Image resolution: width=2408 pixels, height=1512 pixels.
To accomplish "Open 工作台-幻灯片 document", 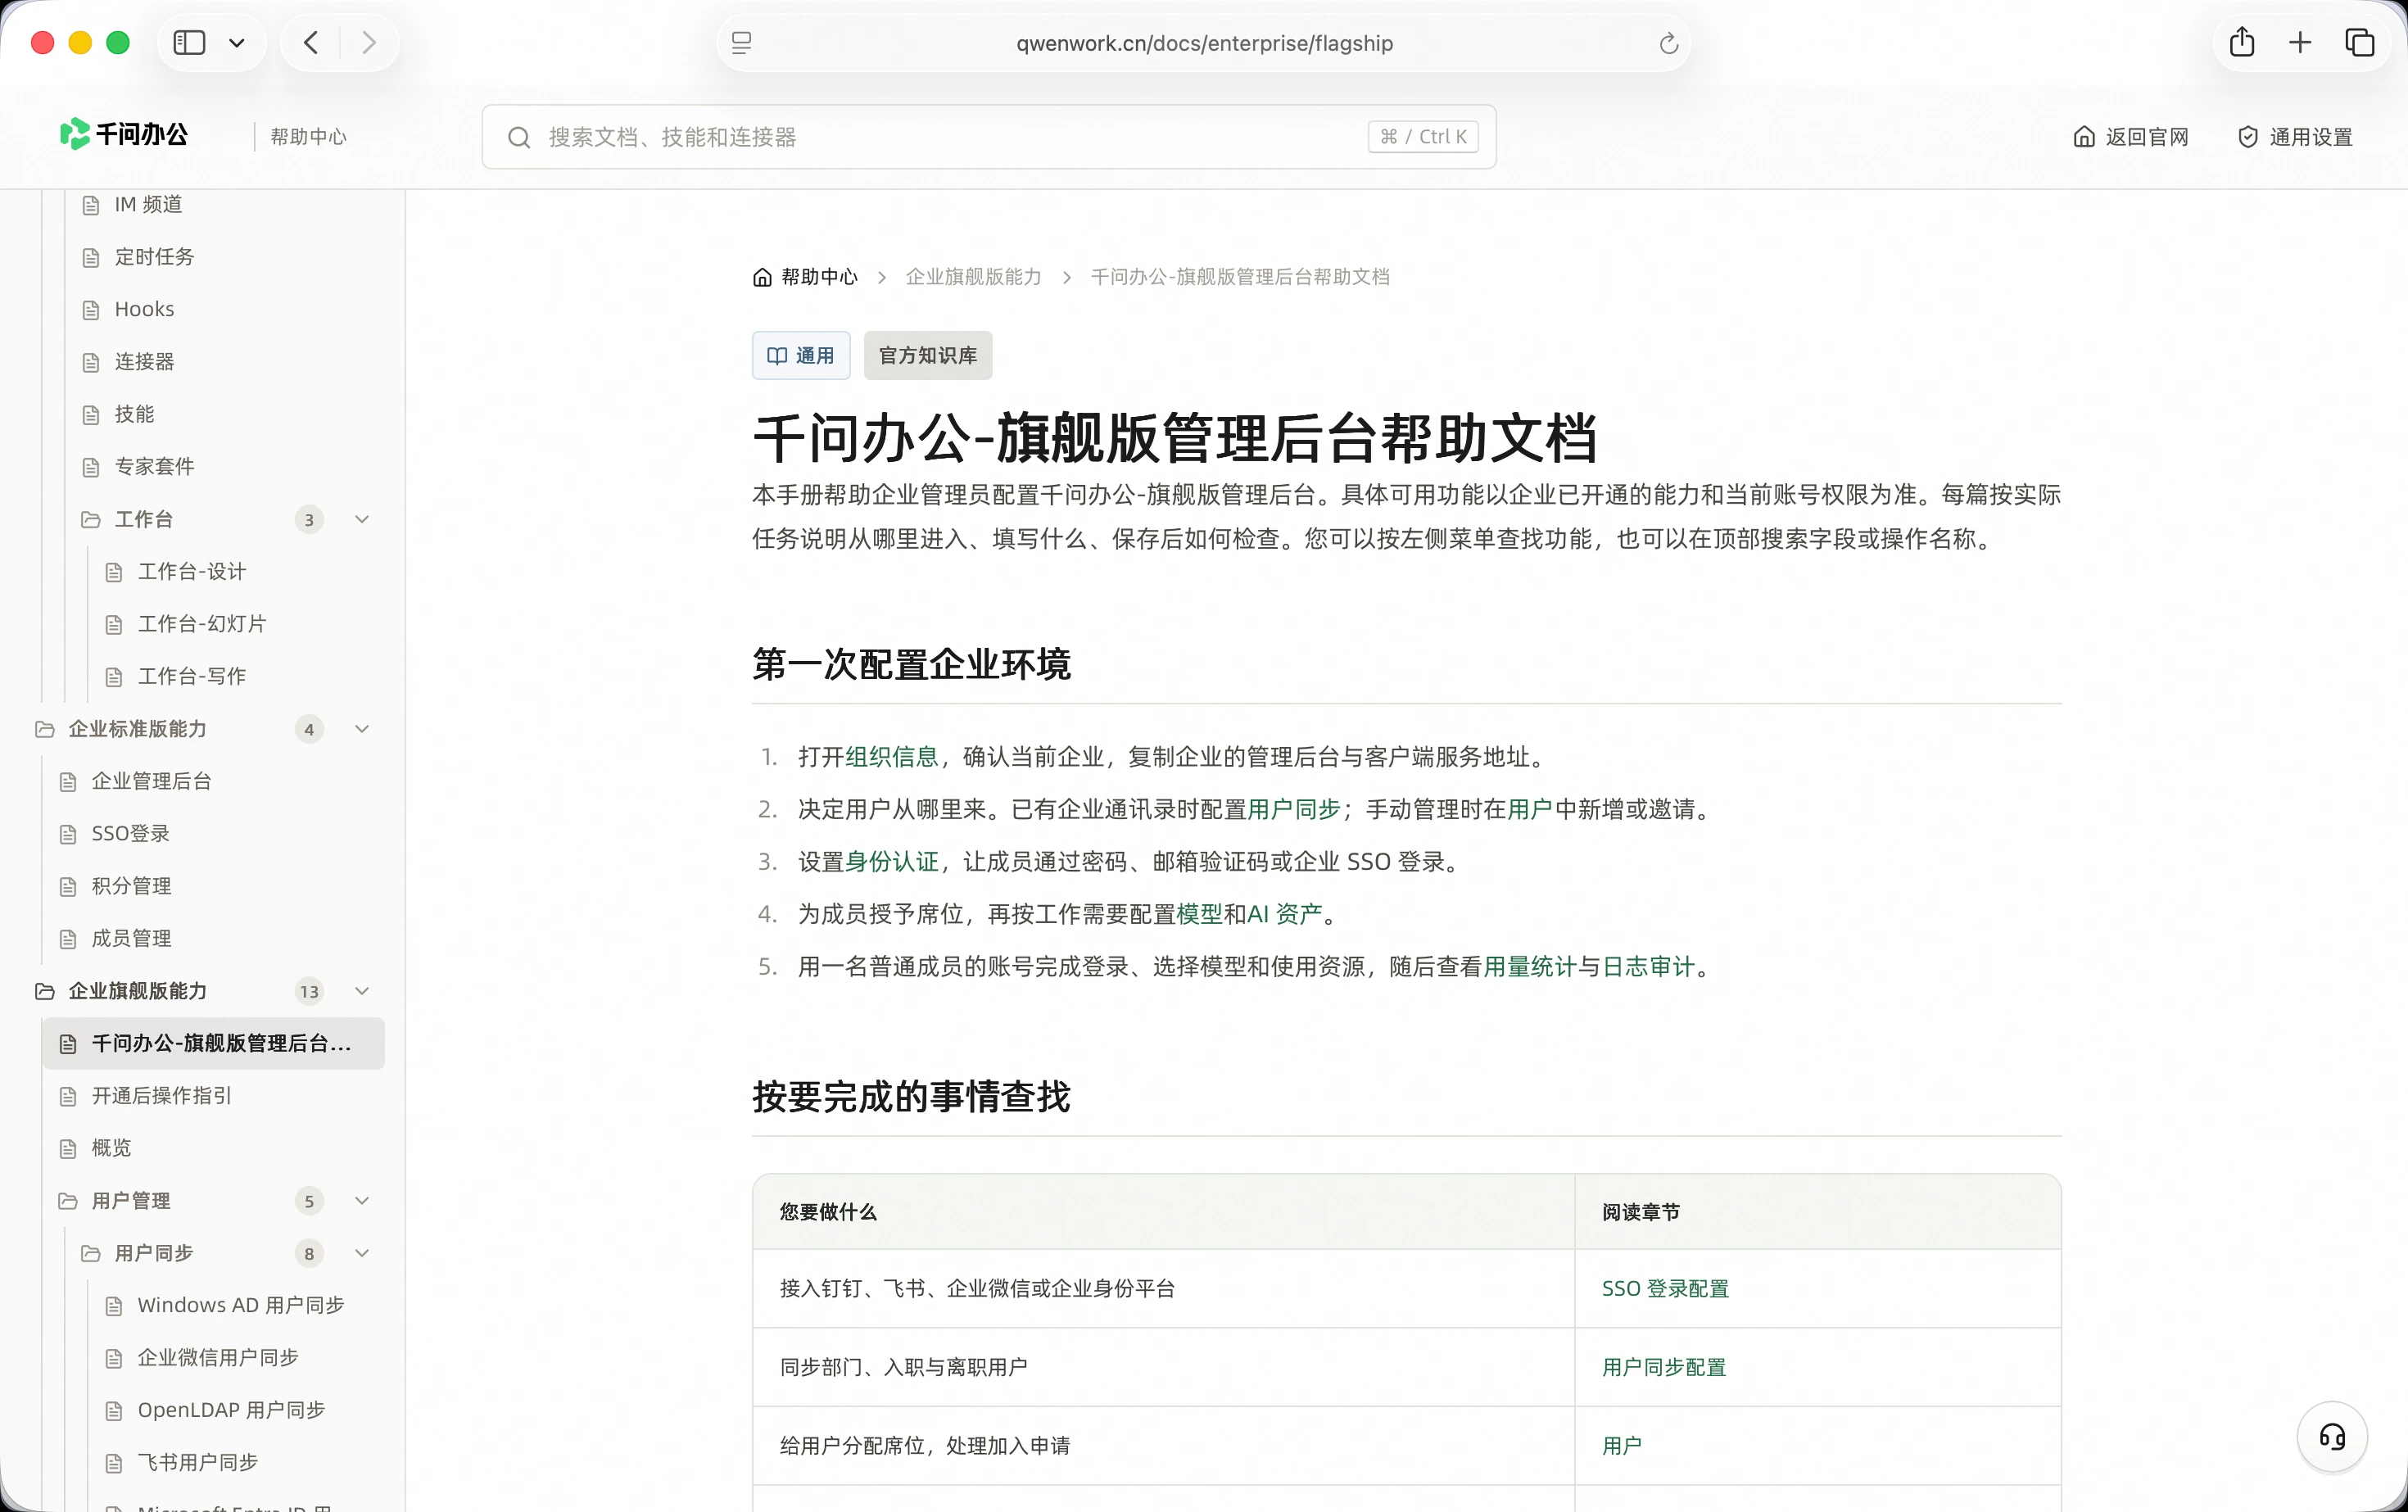I will [201, 624].
